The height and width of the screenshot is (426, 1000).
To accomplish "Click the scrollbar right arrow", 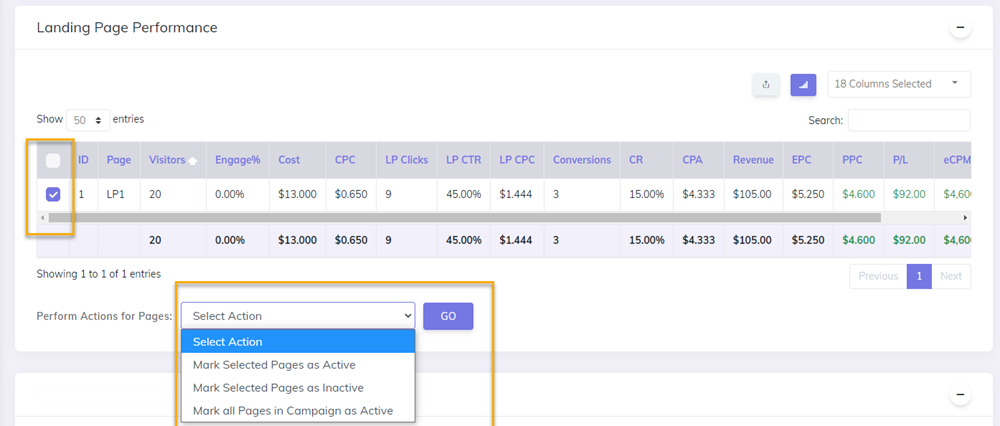I will (966, 217).
